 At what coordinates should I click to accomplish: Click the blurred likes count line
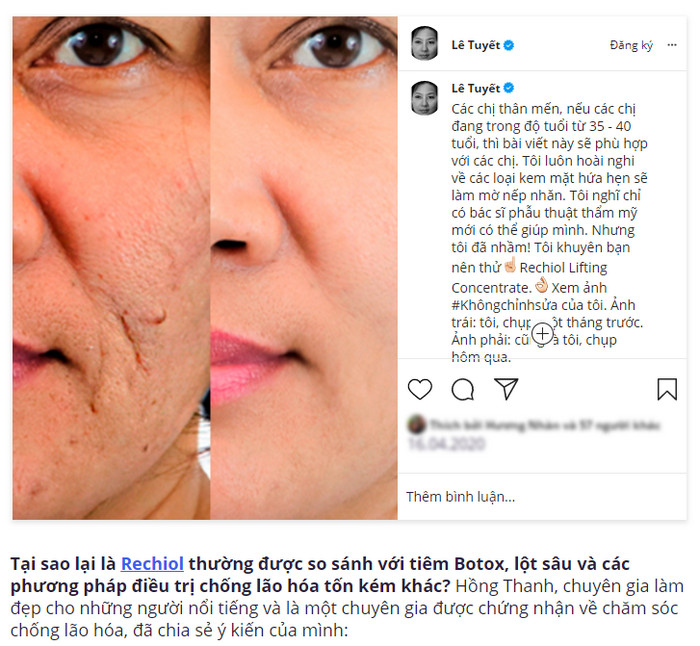[x=534, y=425]
